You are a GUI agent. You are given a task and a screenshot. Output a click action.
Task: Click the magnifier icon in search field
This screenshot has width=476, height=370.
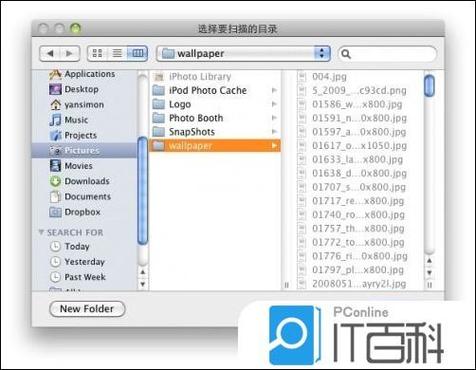point(346,54)
